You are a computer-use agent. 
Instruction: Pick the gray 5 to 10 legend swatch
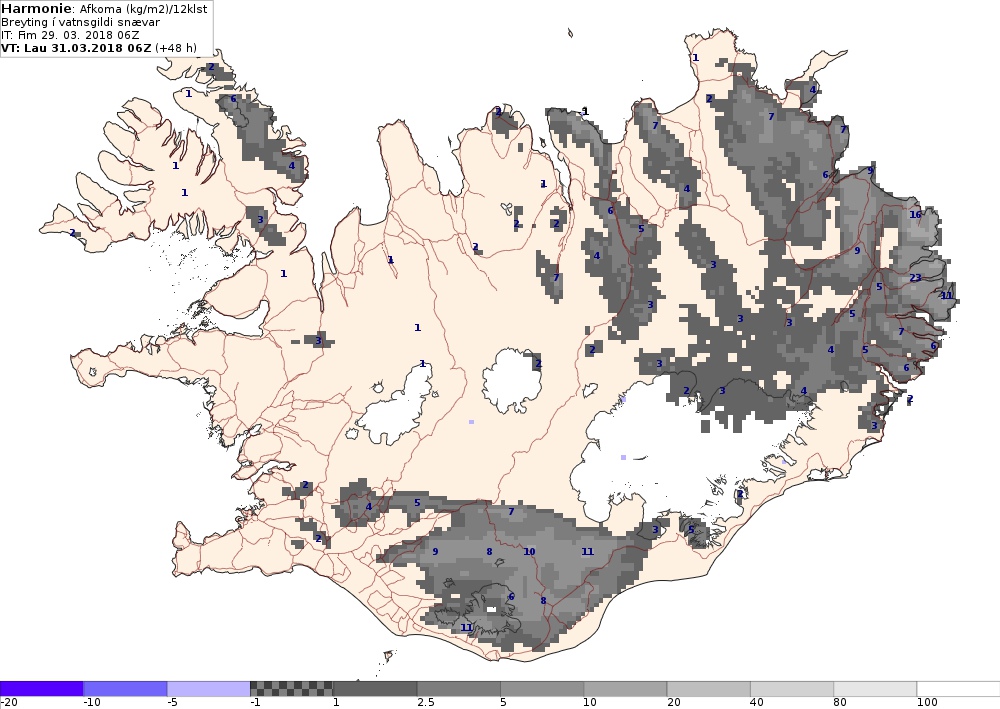coord(542,689)
